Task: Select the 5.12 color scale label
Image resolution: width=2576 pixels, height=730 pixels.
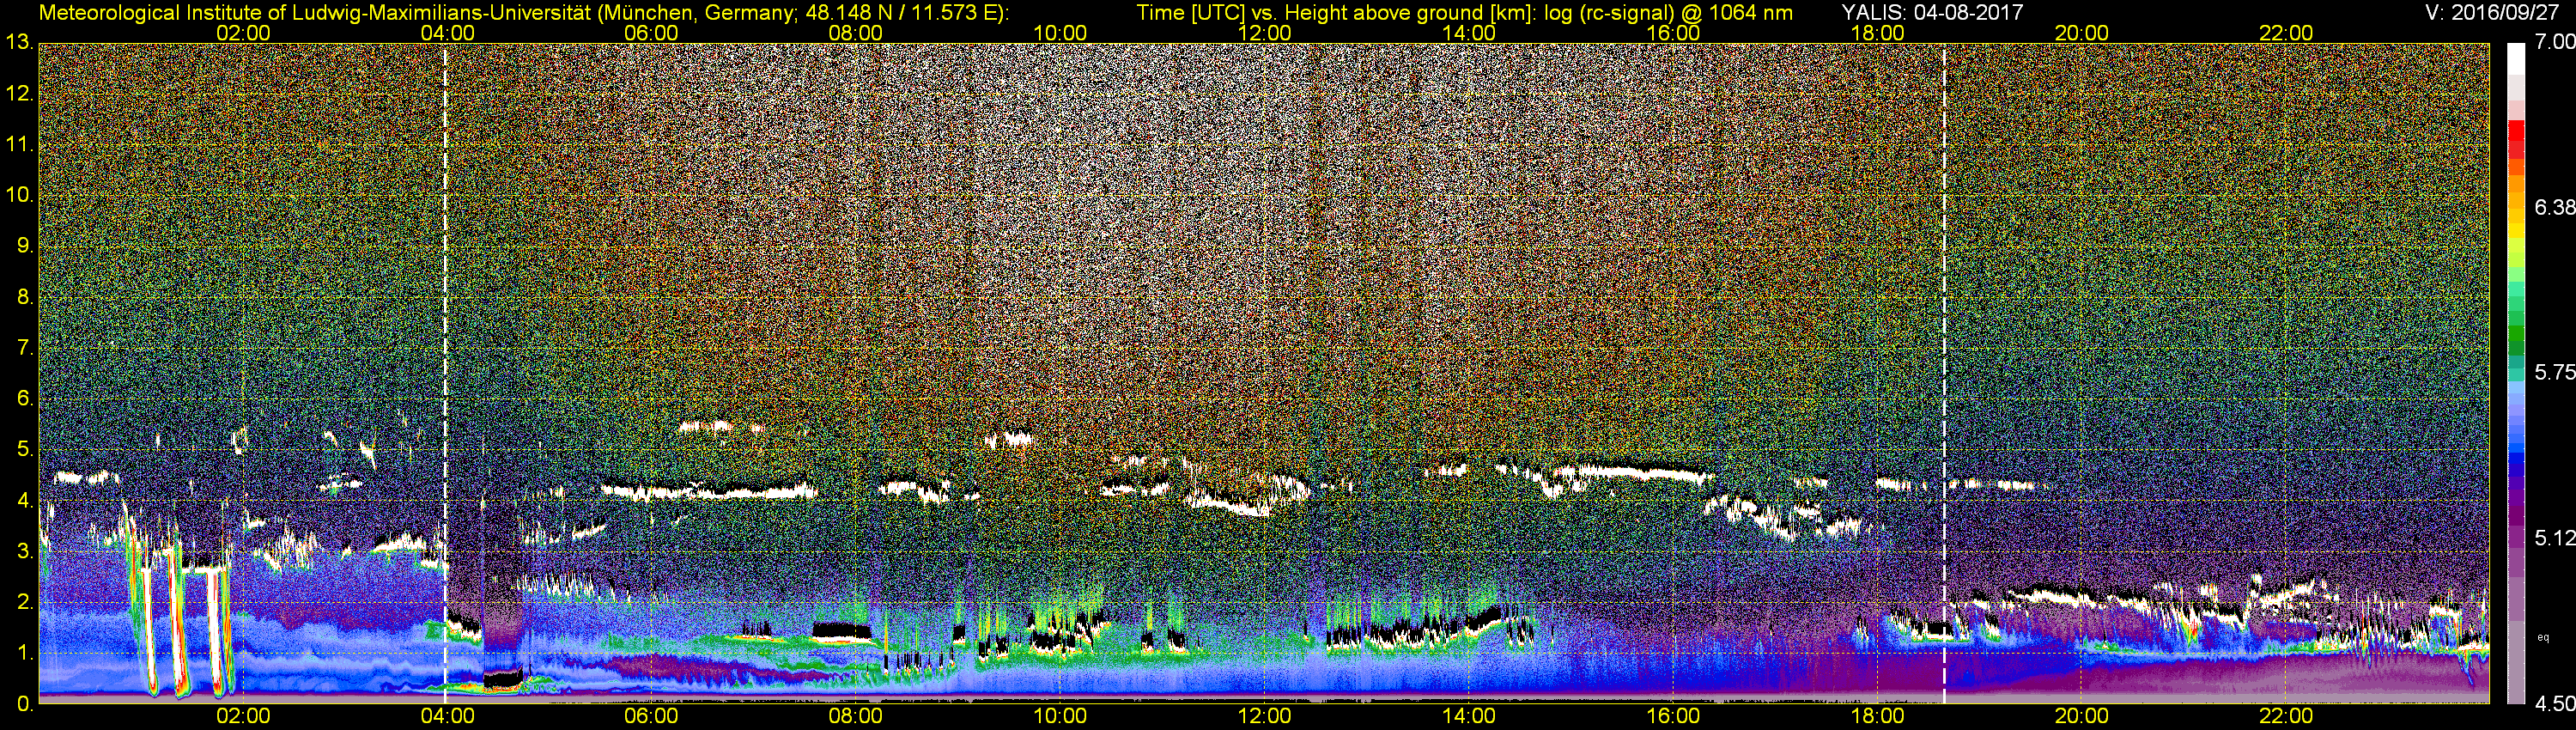Action: [x=2555, y=538]
